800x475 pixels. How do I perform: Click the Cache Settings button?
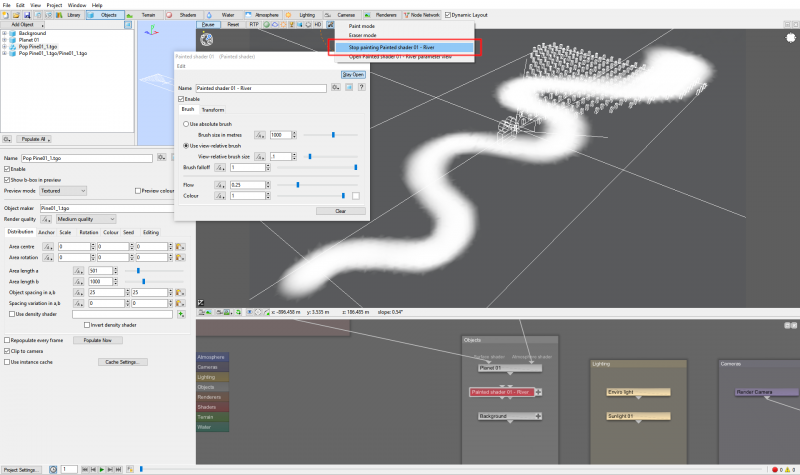122,362
